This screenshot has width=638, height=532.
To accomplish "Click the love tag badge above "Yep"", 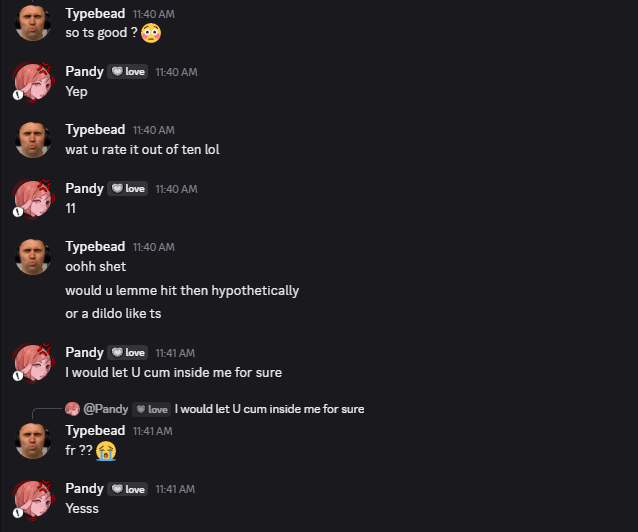I will pyautogui.click(x=128, y=72).
